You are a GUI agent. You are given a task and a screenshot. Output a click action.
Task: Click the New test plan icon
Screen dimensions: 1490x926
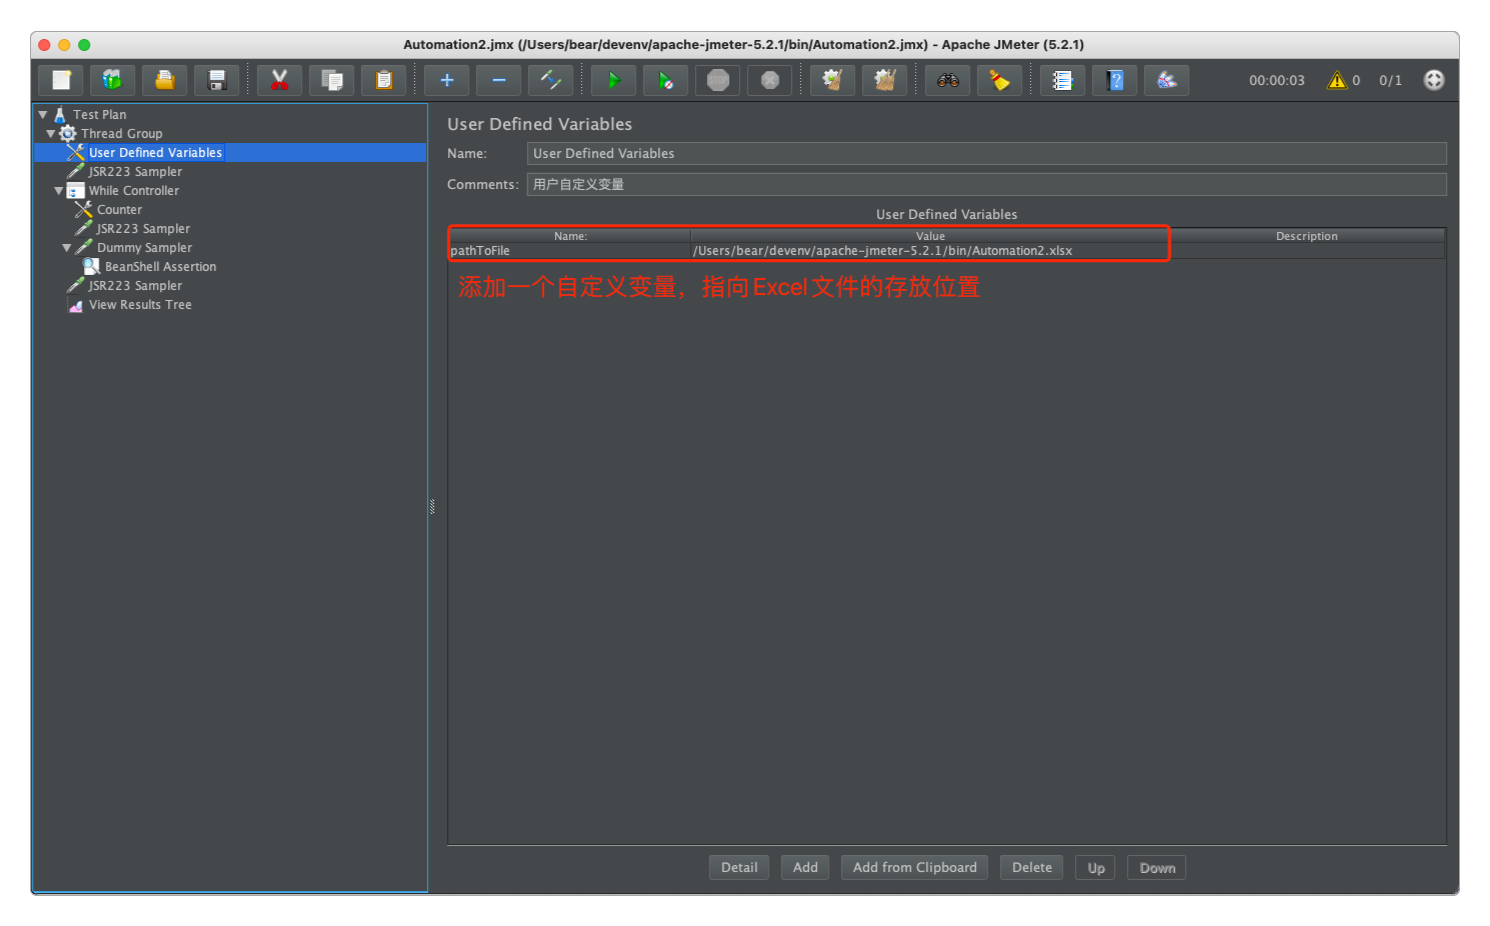click(x=61, y=80)
